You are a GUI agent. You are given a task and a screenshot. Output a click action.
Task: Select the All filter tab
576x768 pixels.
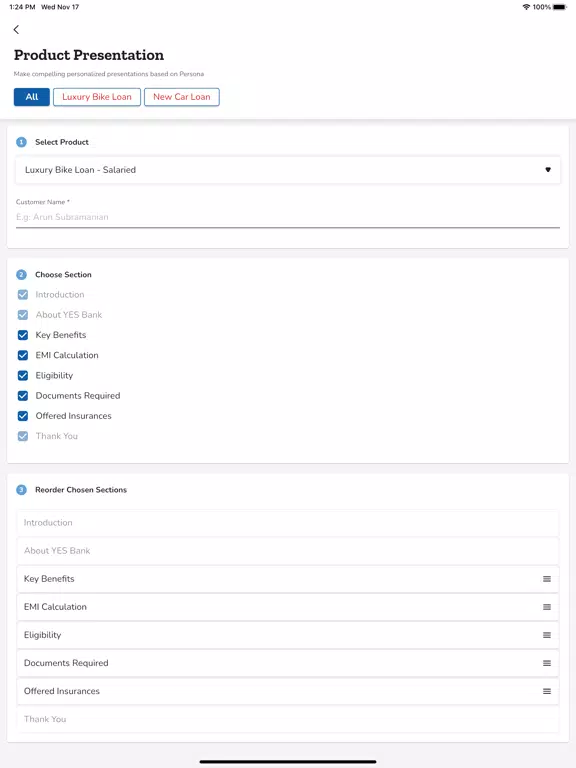pos(32,97)
